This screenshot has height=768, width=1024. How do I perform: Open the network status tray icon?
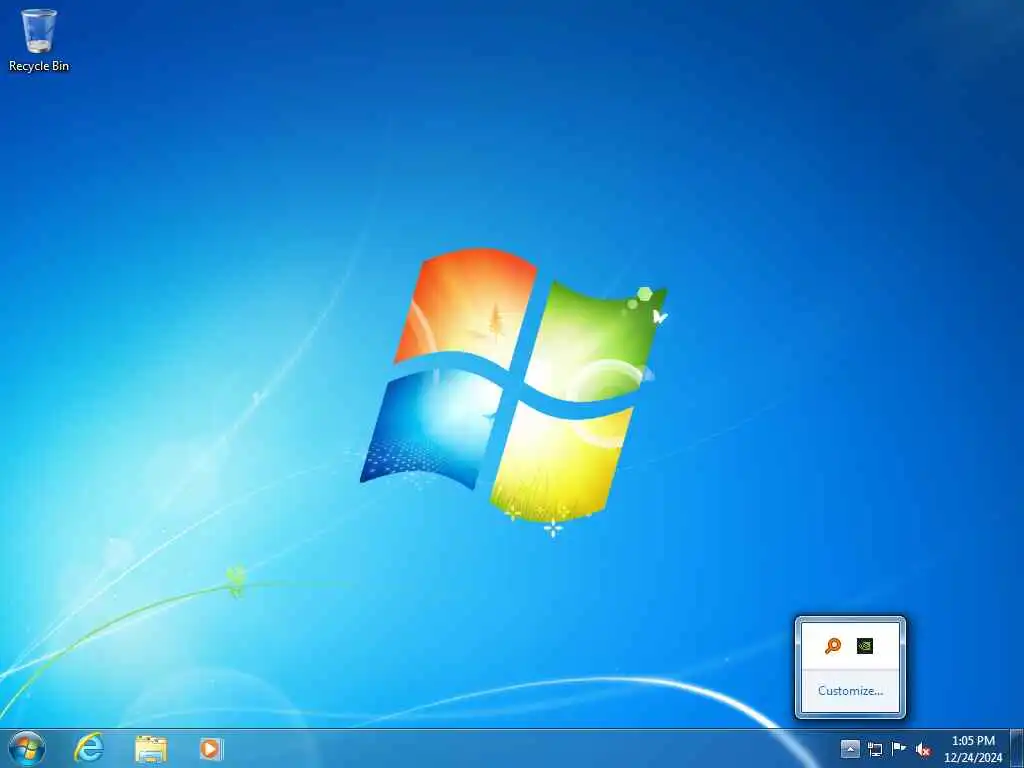874,749
